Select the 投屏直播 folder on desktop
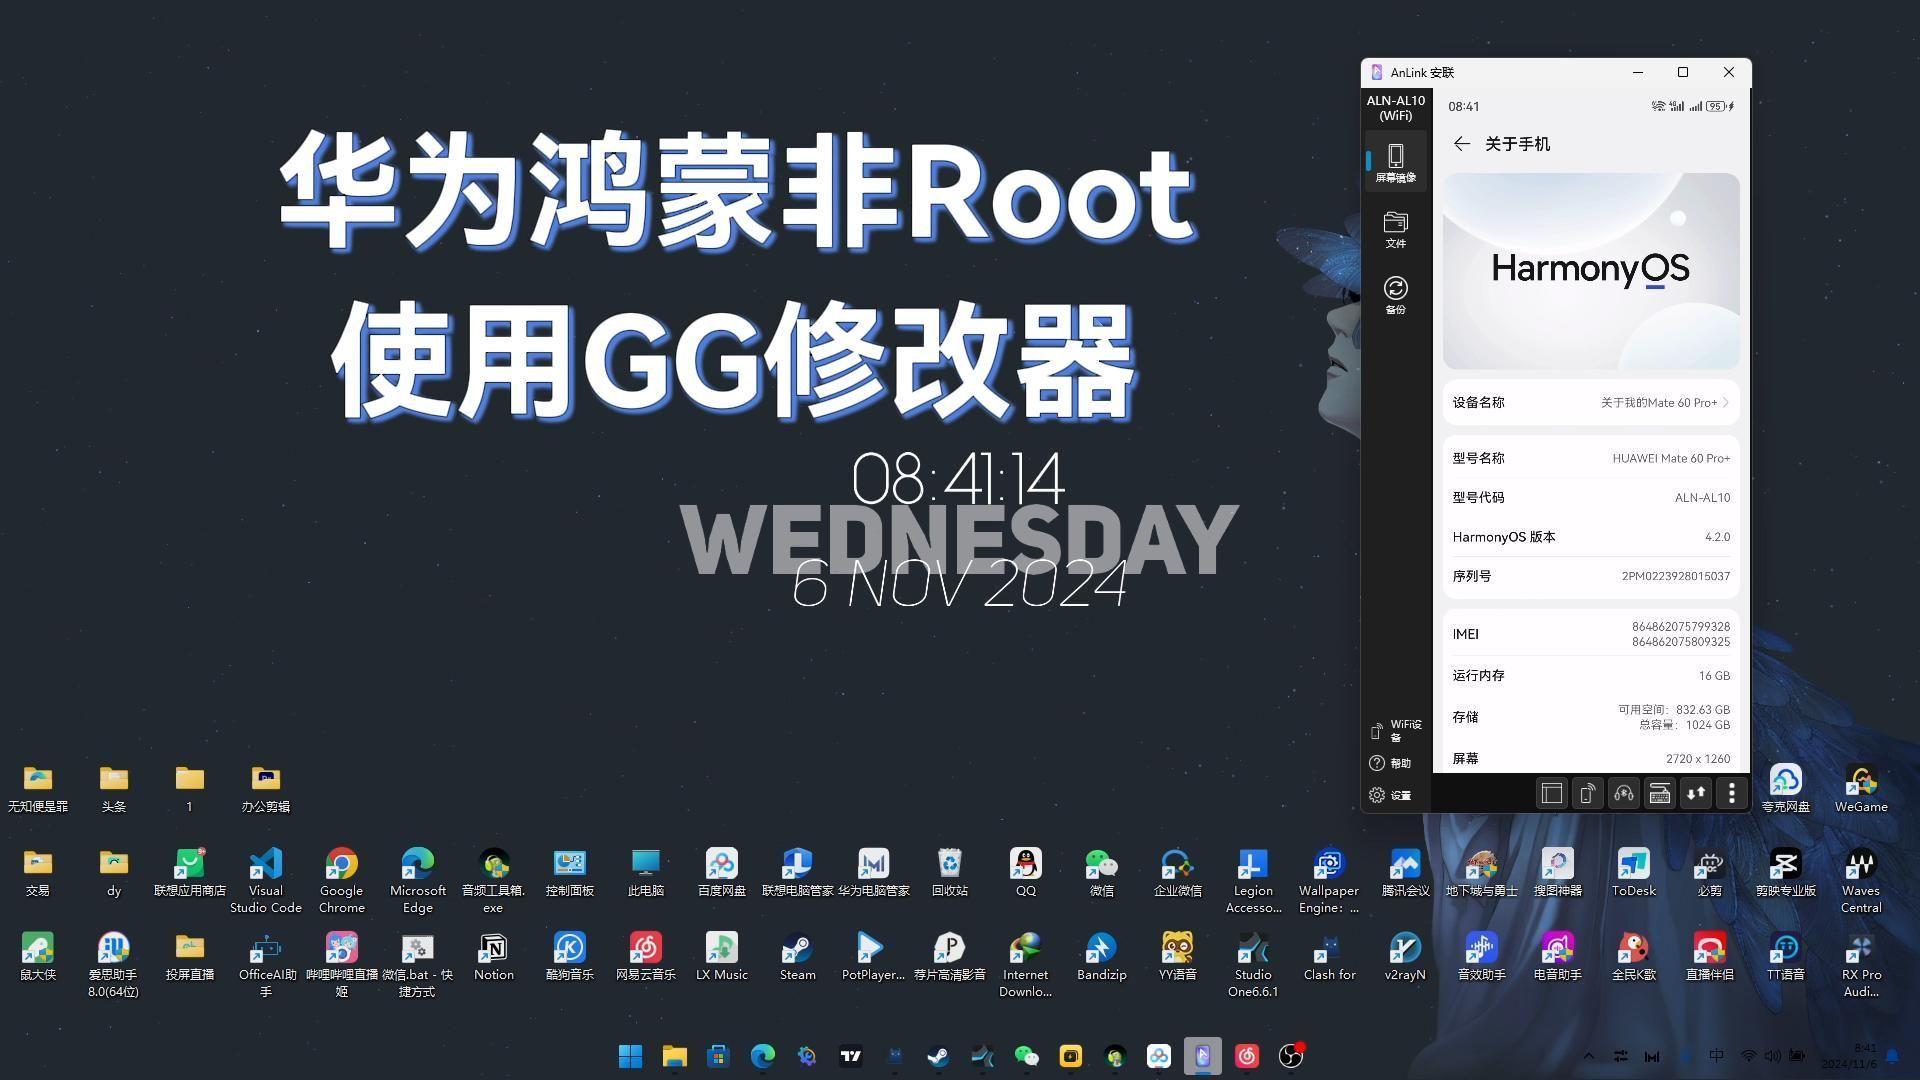1920x1080 pixels. click(x=189, y=956)
